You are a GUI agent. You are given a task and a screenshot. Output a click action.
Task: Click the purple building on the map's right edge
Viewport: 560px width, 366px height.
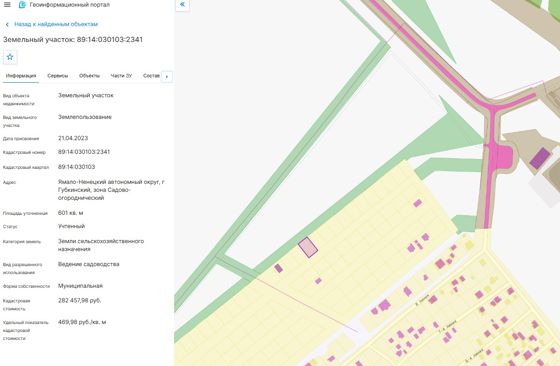coord(540,158)
